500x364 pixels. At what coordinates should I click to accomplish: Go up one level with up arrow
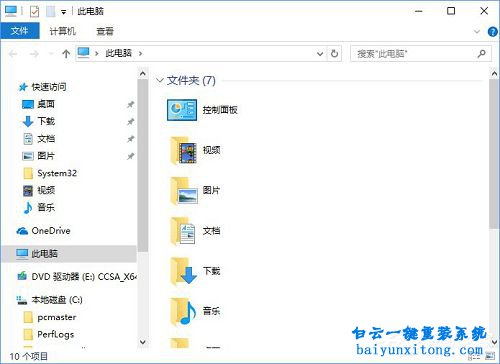(x=66, y=53)
